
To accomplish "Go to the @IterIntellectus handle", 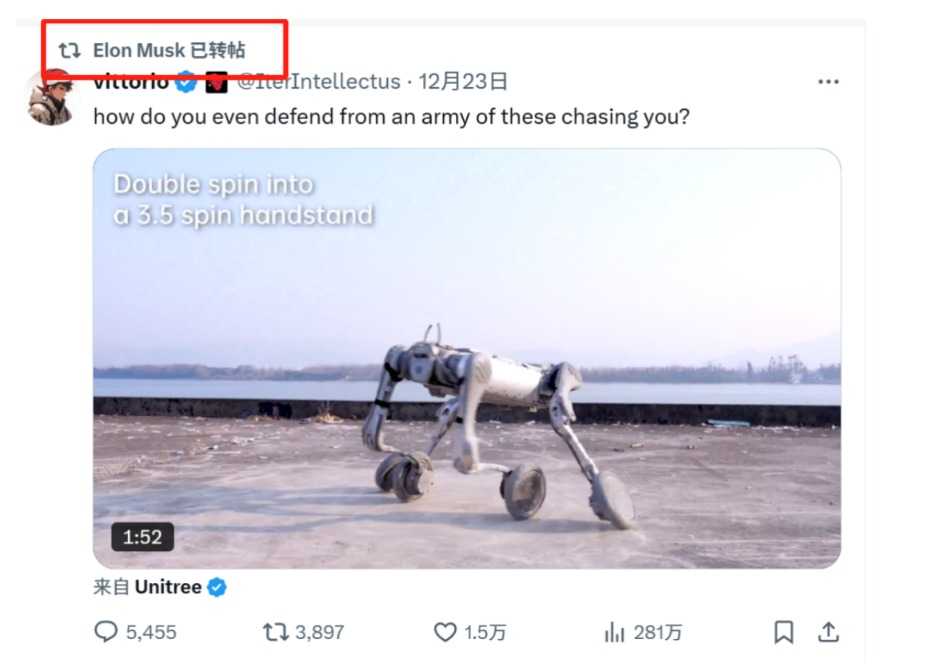I will [x=318, y=82].
